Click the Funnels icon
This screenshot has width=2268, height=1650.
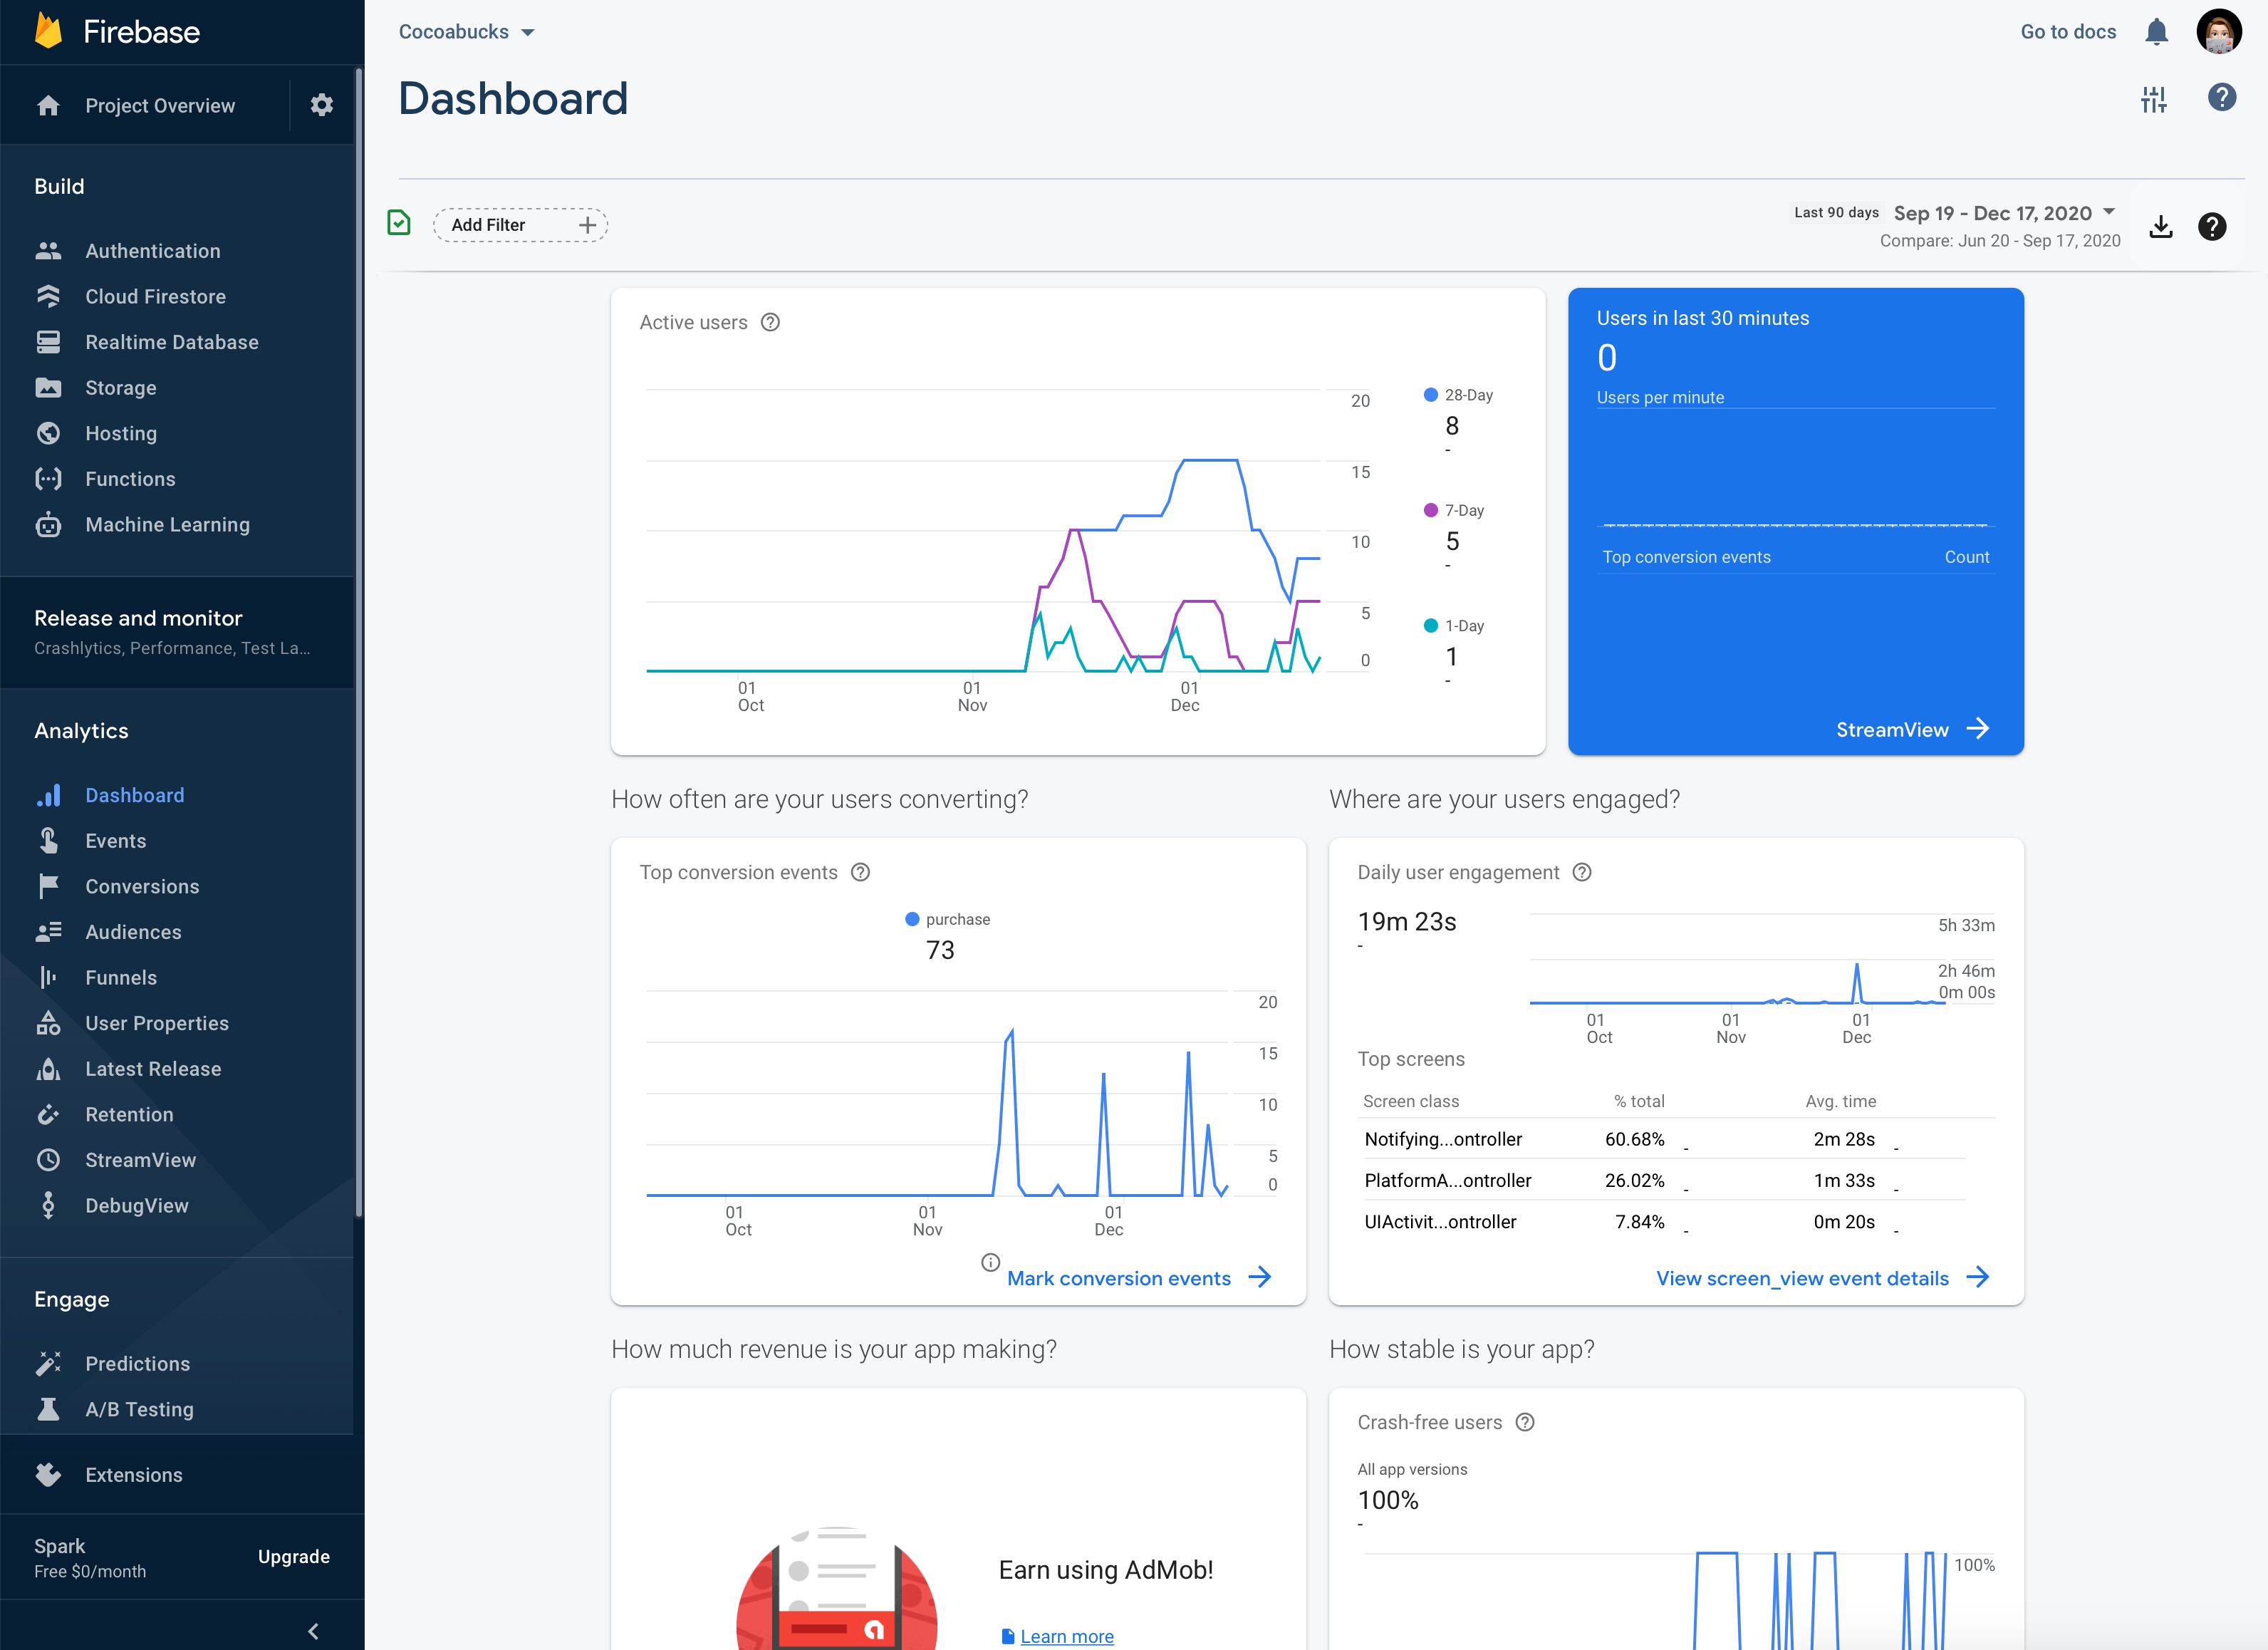point(48,977)
